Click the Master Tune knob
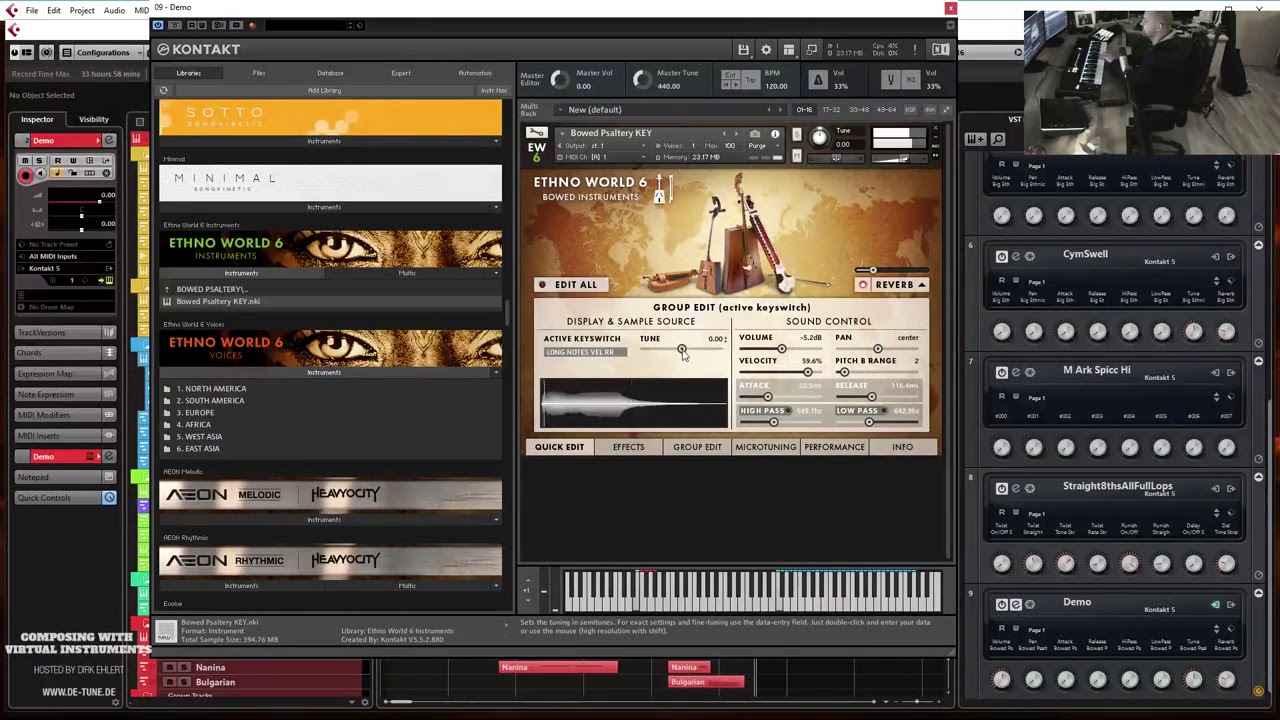Screen dimensions: 1280x720 click(642, 80)
